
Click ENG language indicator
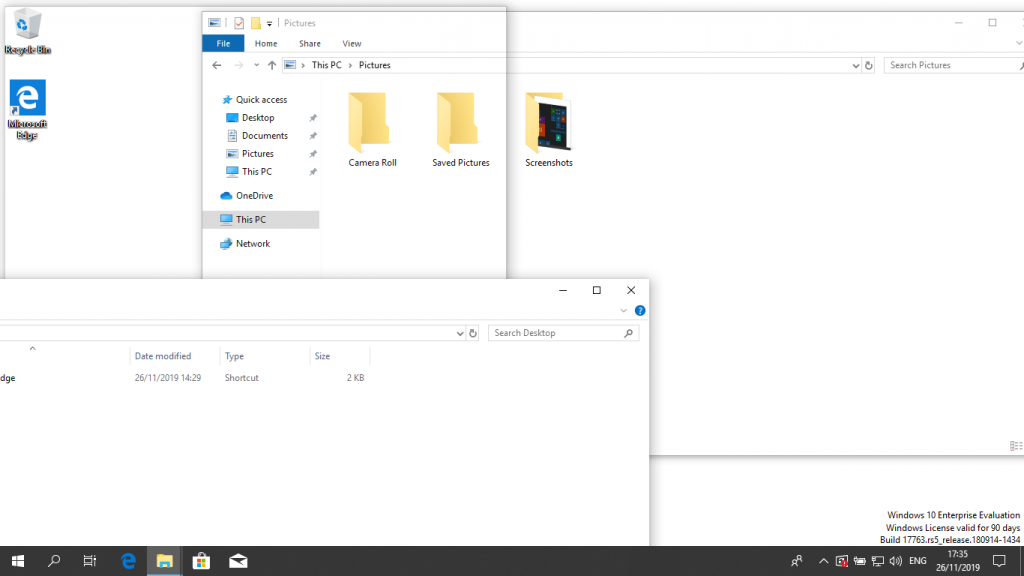click(x=918, y=561)
